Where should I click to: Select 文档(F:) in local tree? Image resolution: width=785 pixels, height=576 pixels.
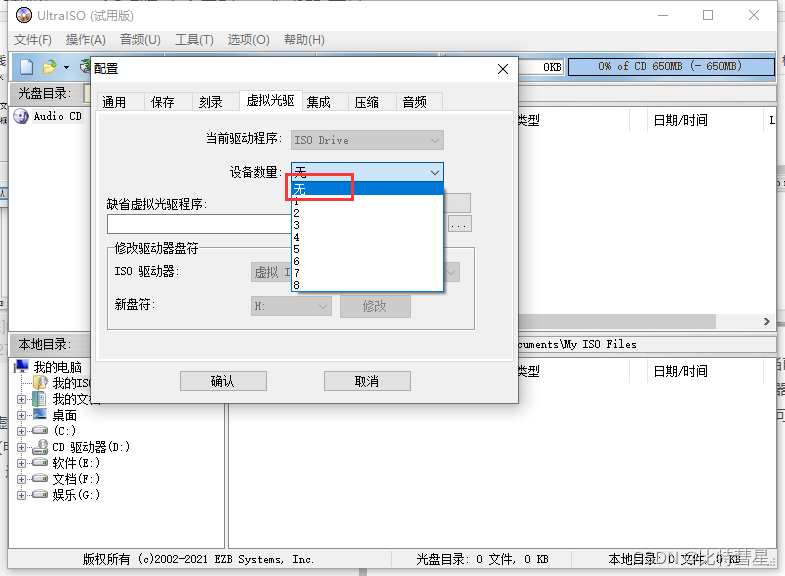click(76, 479)
